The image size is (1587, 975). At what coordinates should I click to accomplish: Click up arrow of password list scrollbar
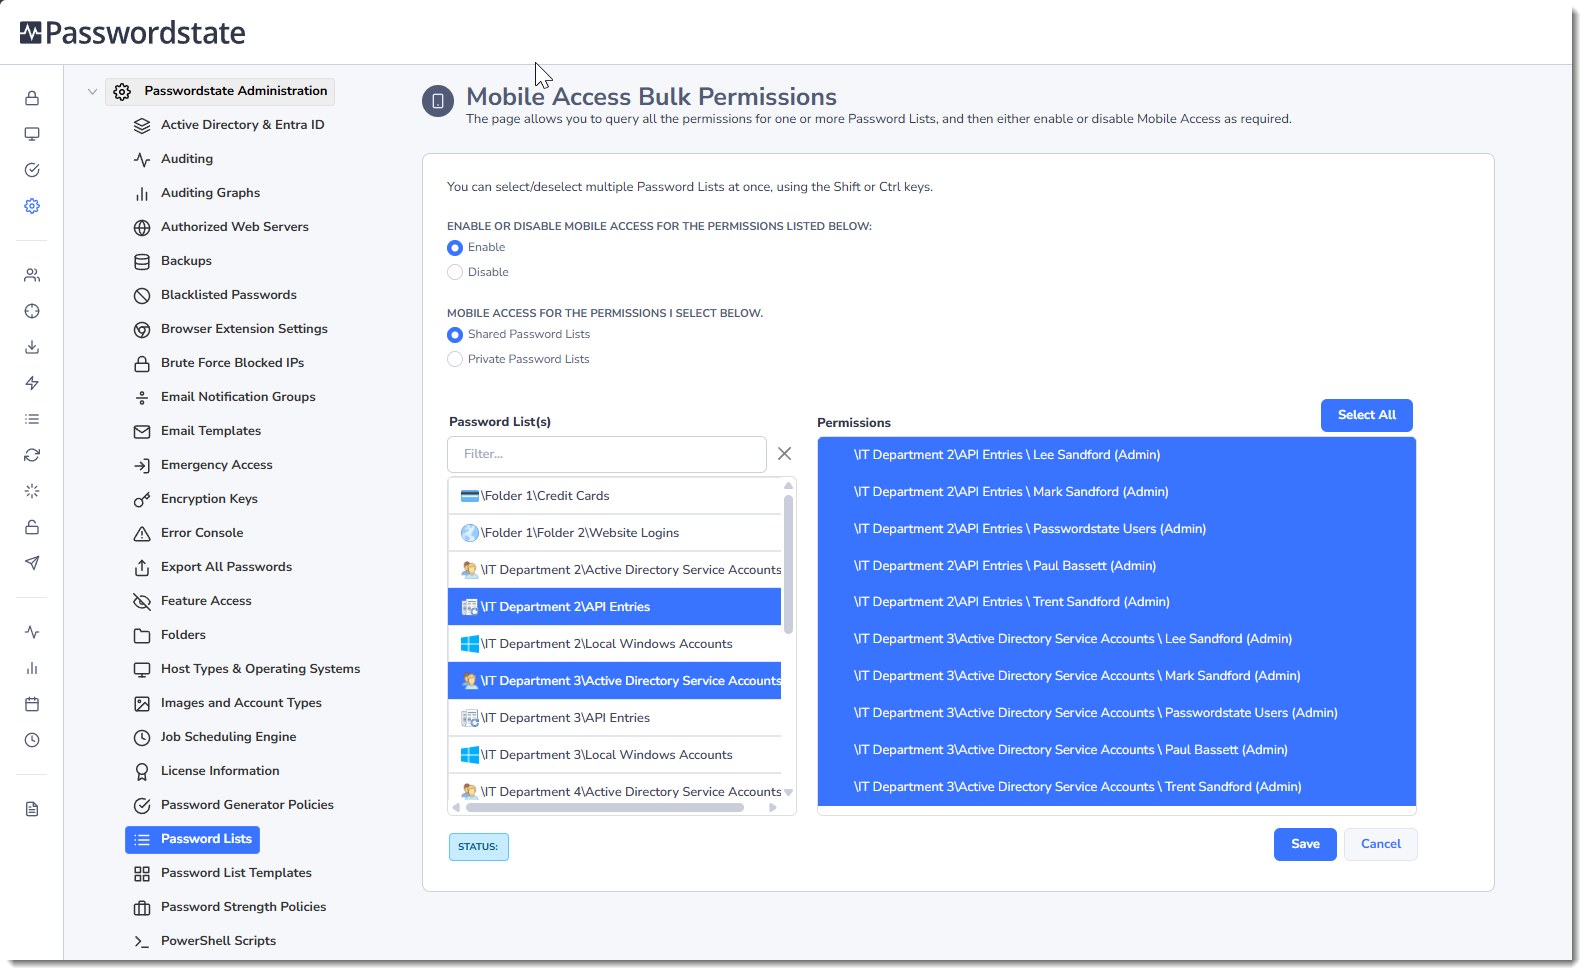click(788, 486)
